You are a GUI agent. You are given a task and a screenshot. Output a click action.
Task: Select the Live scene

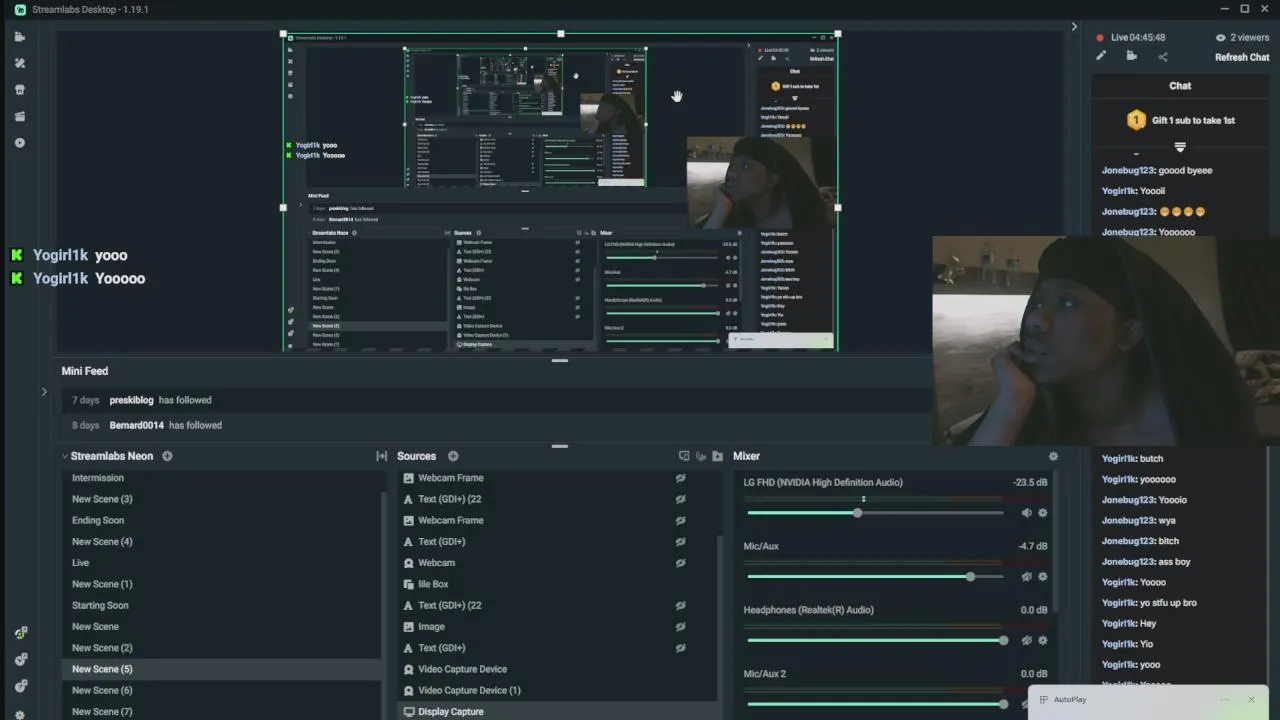80,563
